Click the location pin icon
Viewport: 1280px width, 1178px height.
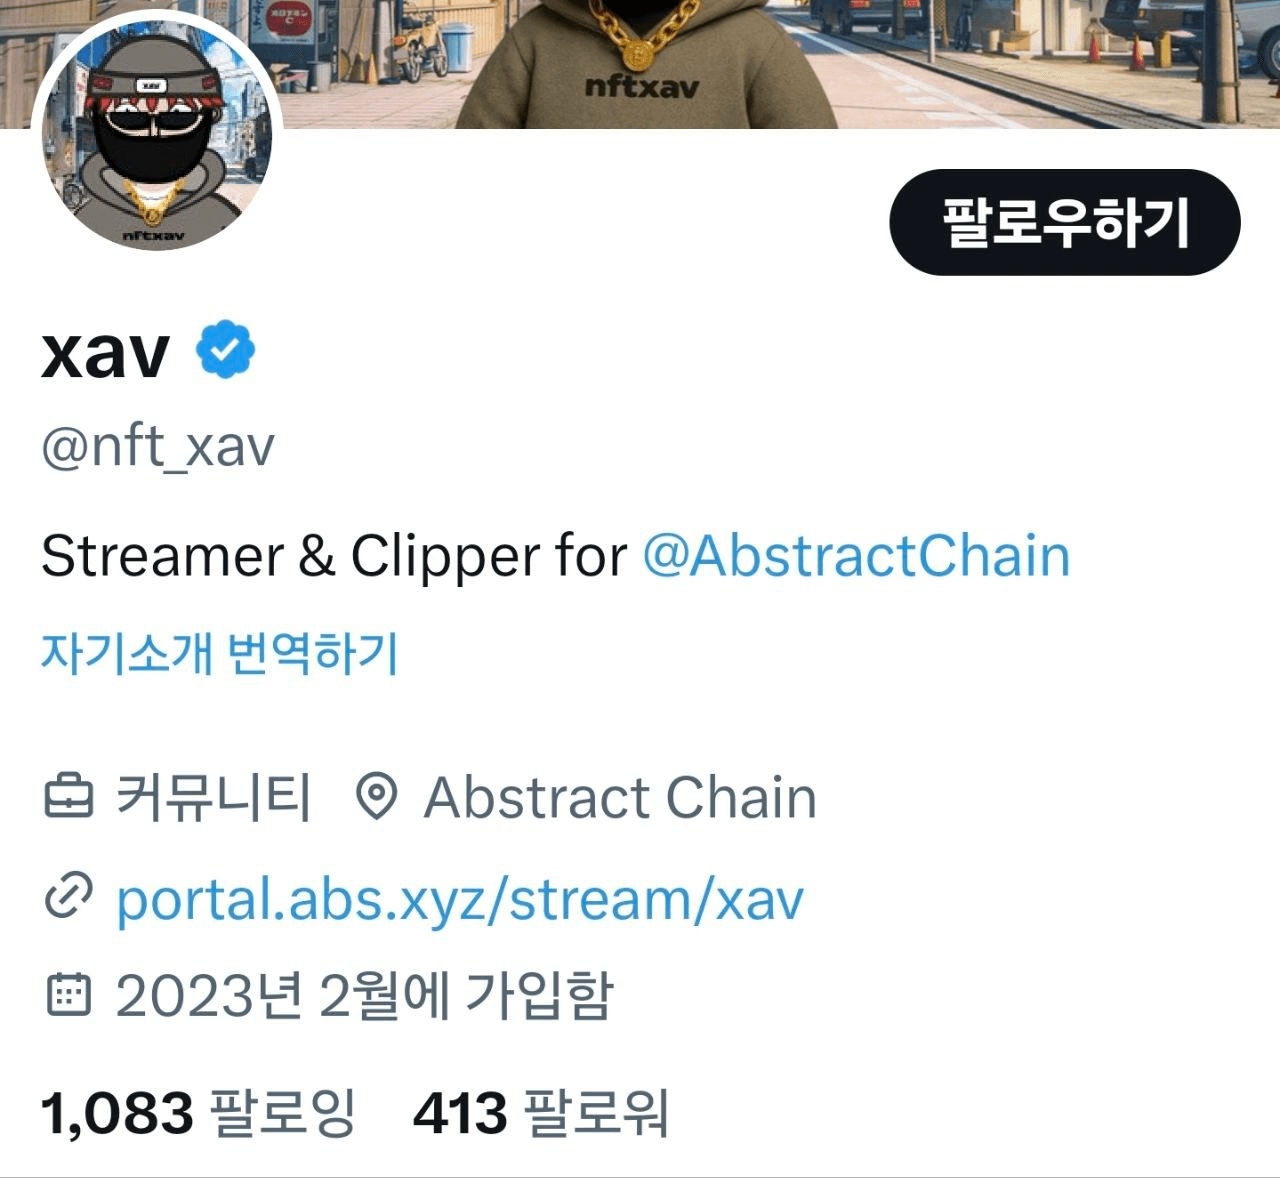(377, 798)
